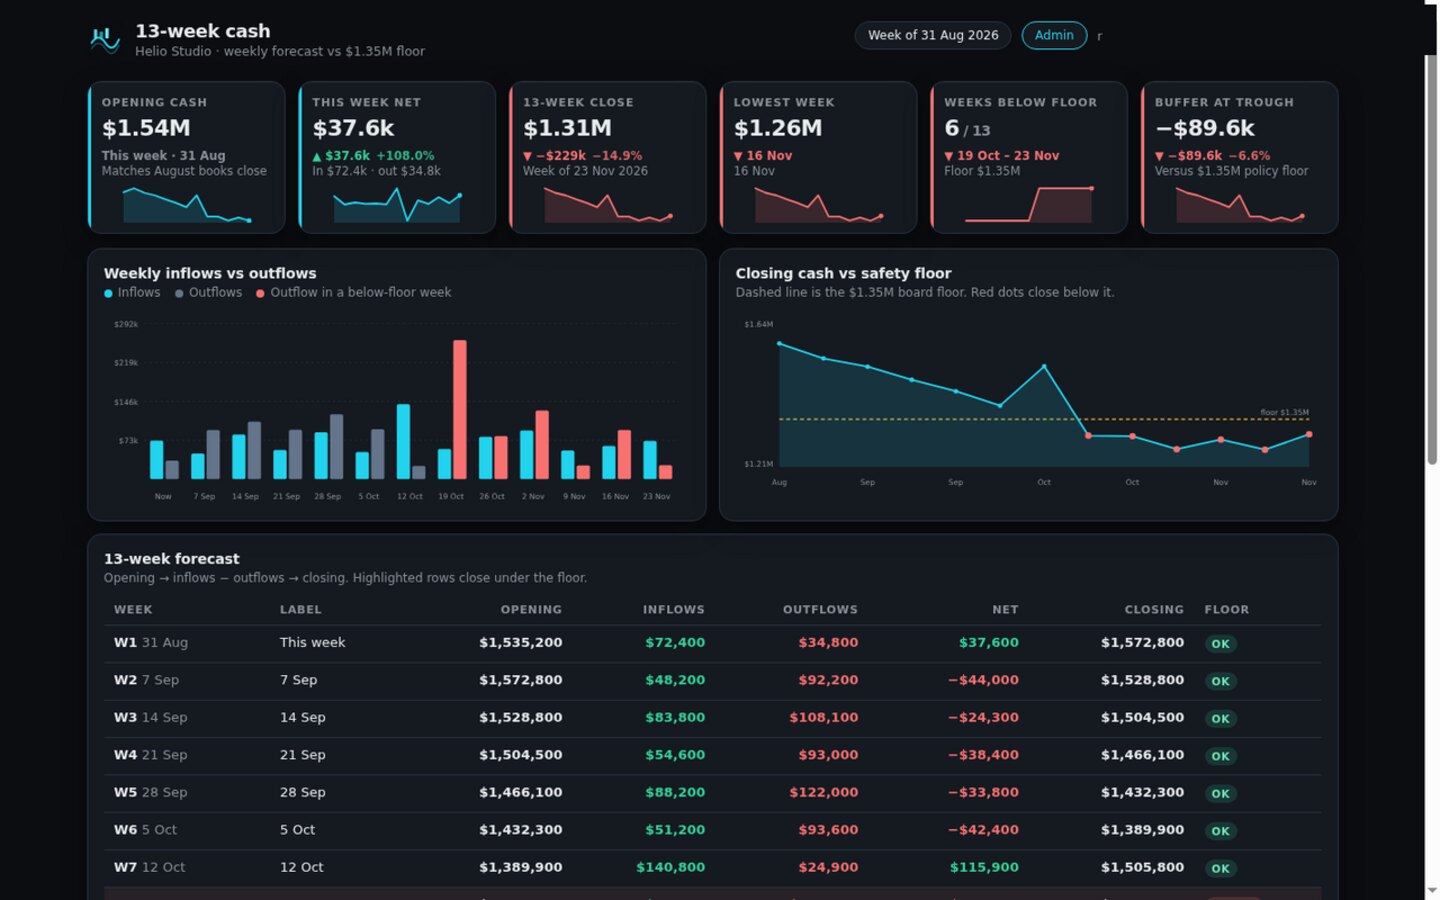Click the $72,400 inflows value in W1
The width and height of the screenshot is (1440, 900).
coord(675,643)
